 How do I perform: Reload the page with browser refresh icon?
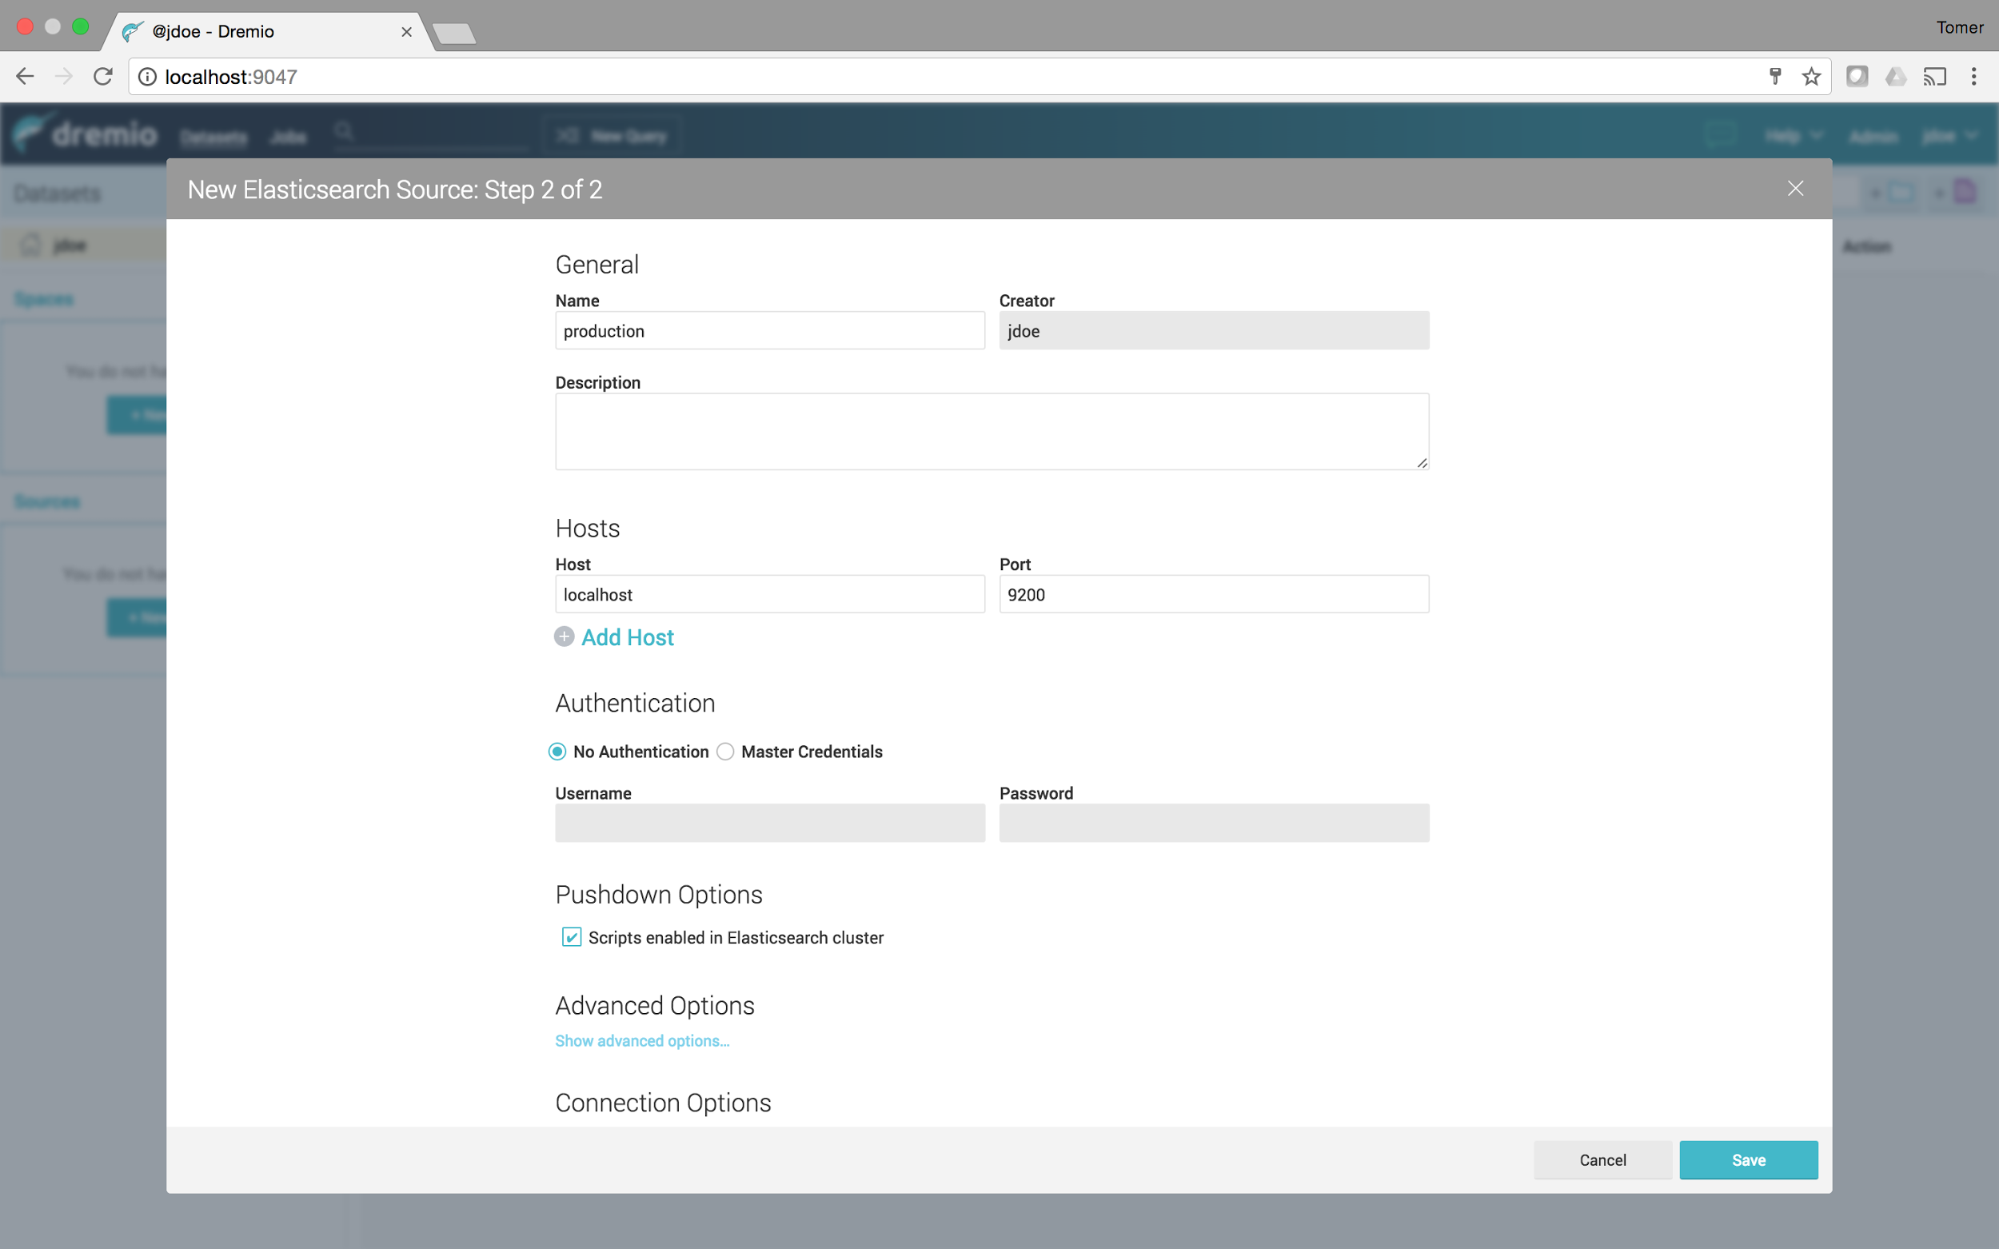103,77
